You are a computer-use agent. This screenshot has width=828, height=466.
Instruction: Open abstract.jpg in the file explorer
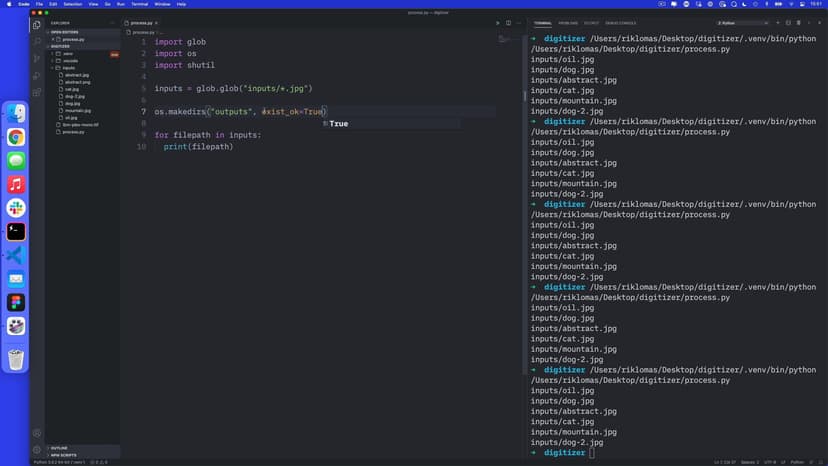[77, 74]
